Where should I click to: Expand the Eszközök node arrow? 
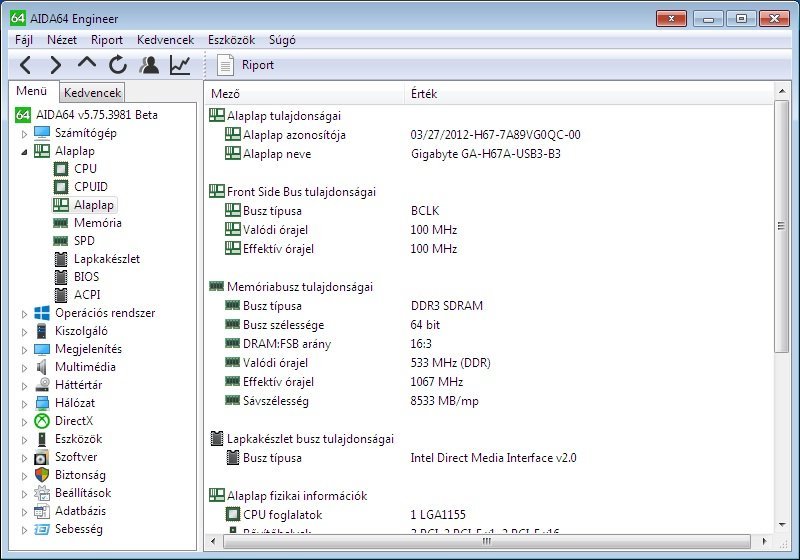[x=24, y=440]
